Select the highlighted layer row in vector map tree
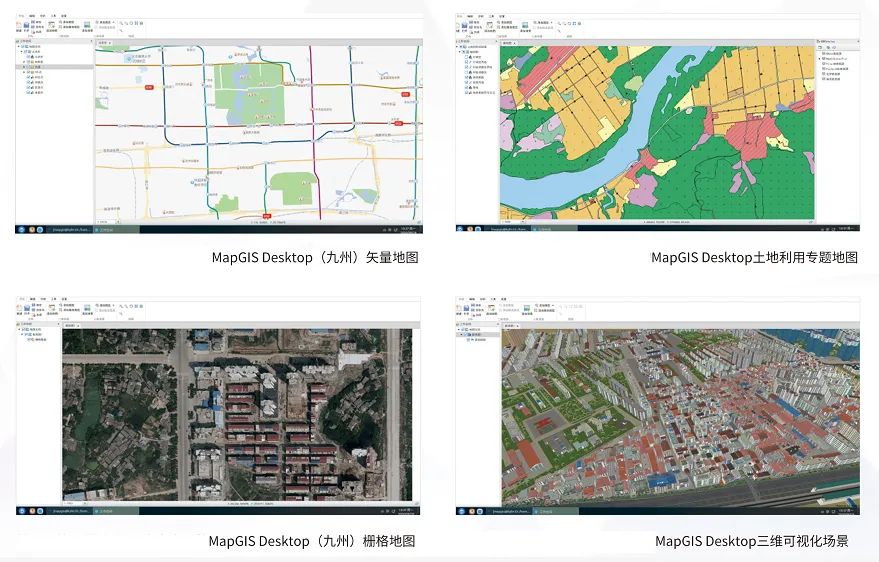Viewport: 879px width, 562px height. tap(54, 67)
